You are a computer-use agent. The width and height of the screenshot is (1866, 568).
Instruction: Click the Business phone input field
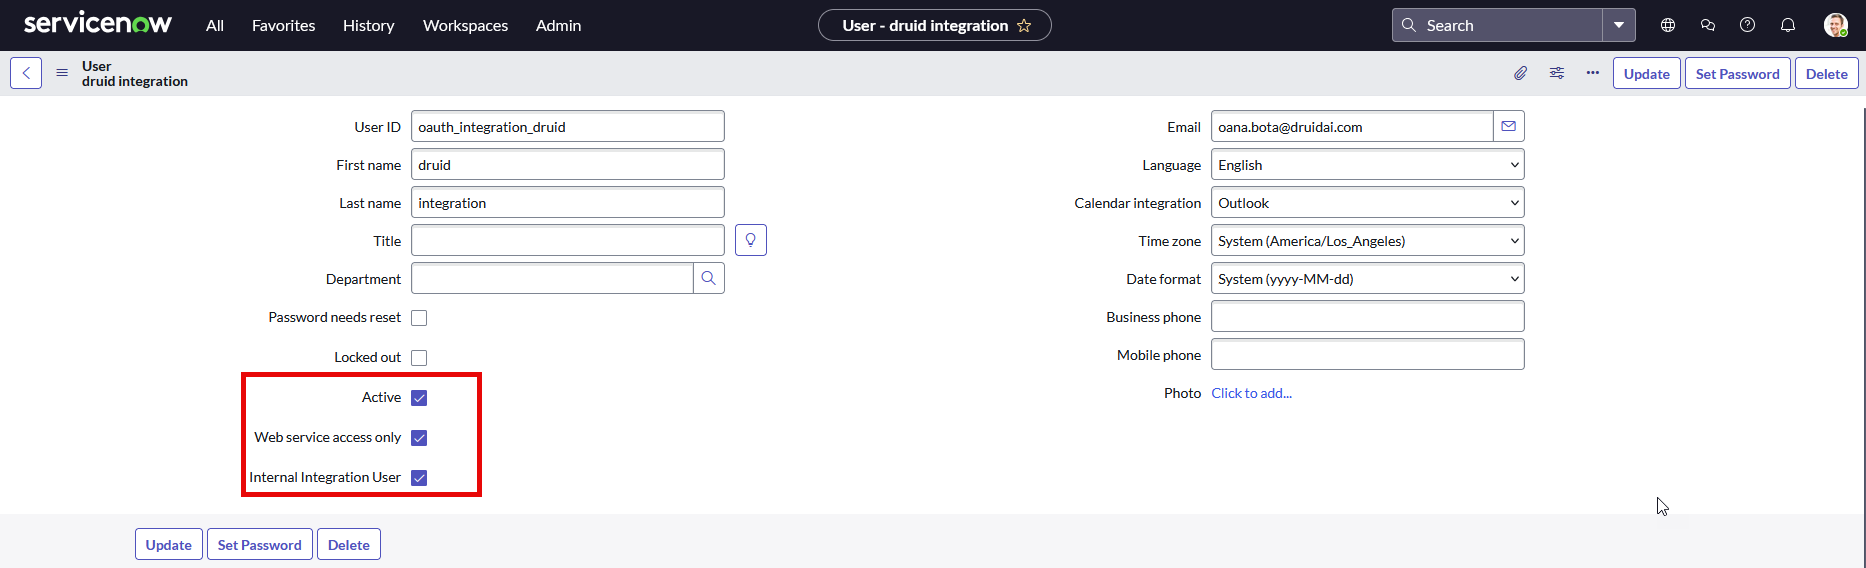1367,317
